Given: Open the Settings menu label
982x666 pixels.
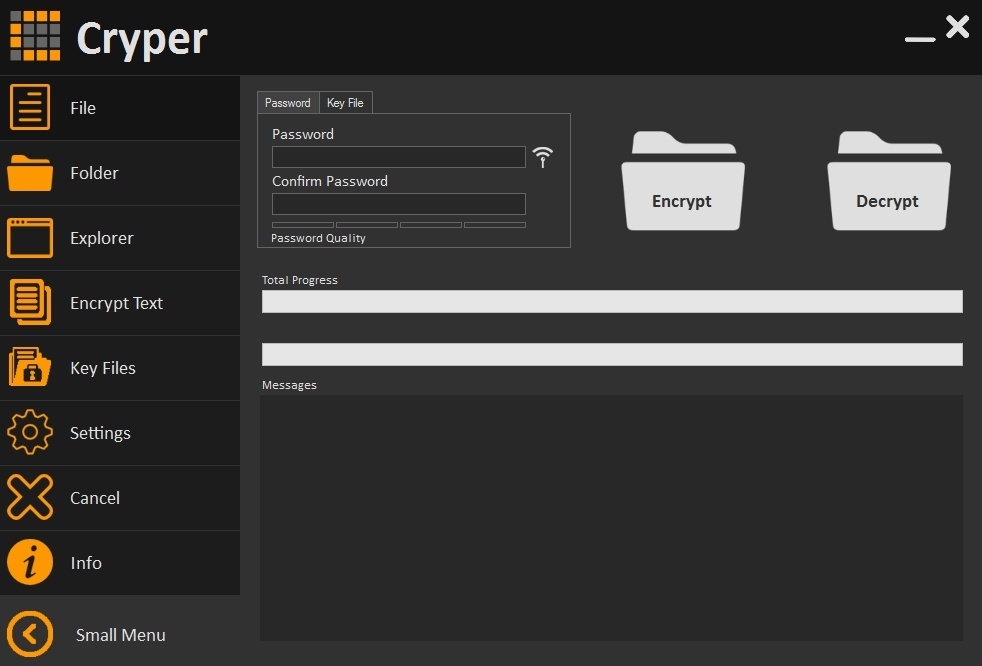Looking at the screenshot, I should click(100, 433).
